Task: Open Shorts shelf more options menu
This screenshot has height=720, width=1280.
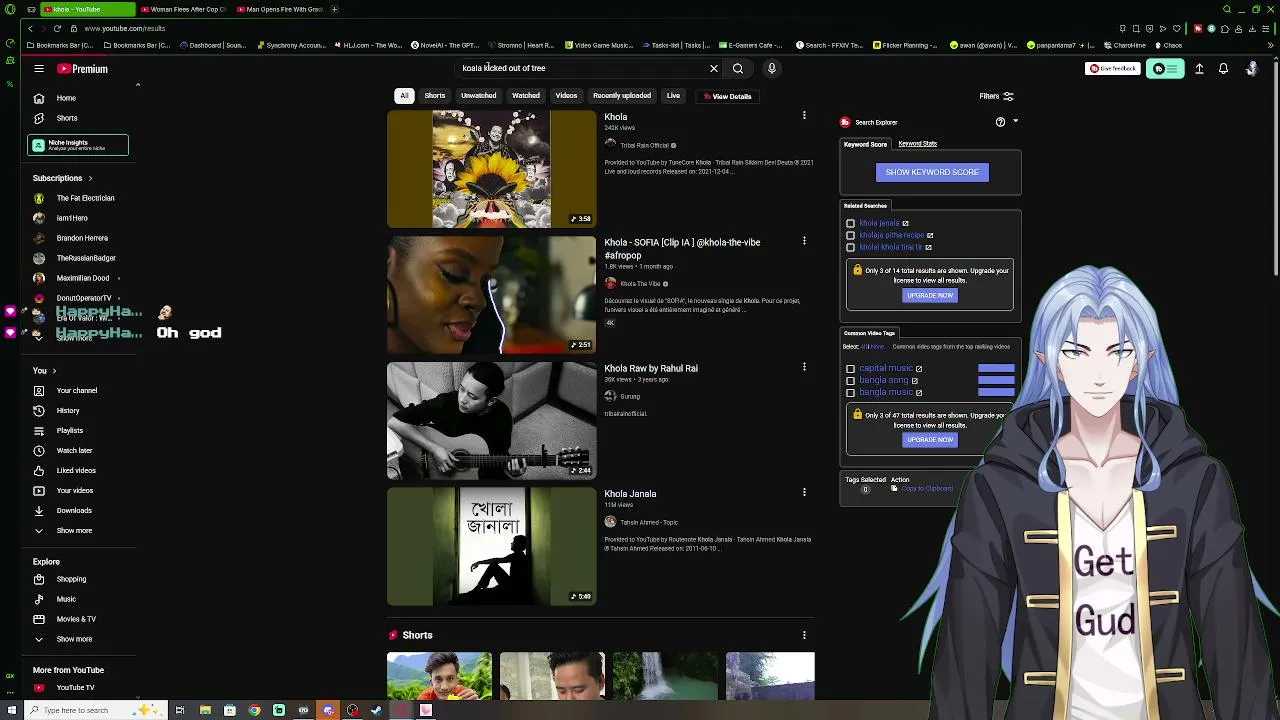Action: 804,634
